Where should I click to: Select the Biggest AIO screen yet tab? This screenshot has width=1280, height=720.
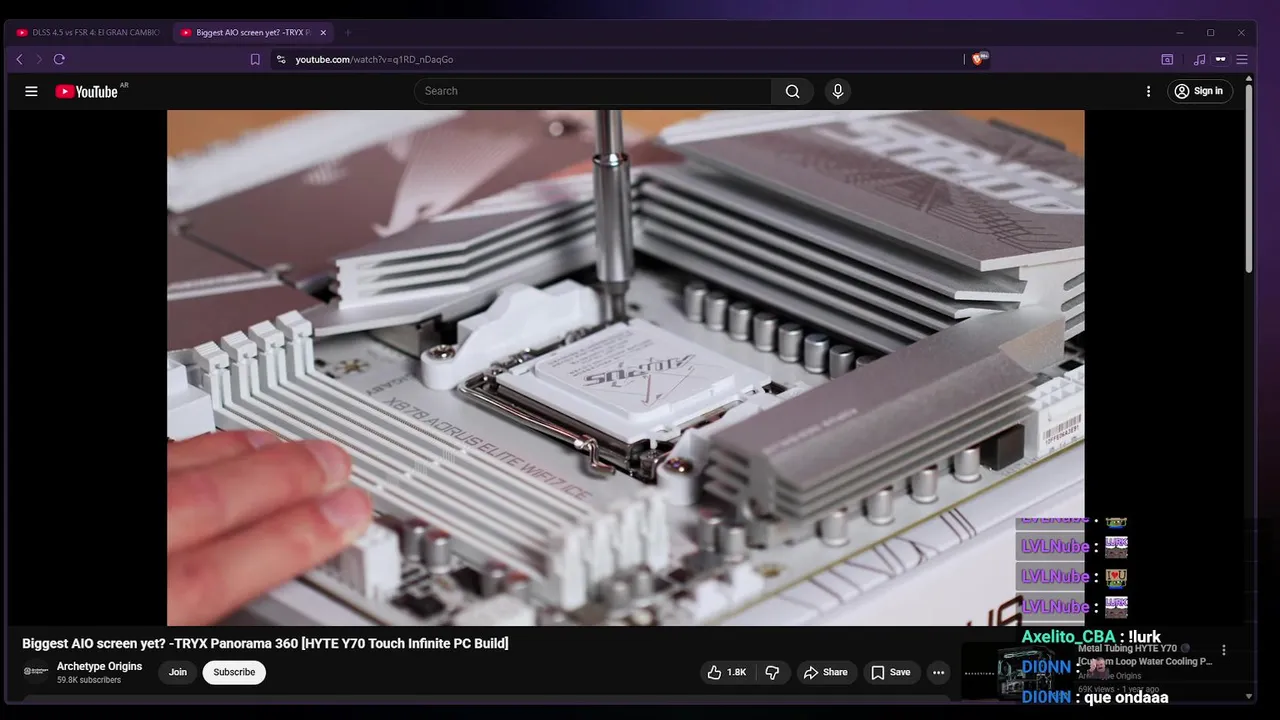point(247,33)
